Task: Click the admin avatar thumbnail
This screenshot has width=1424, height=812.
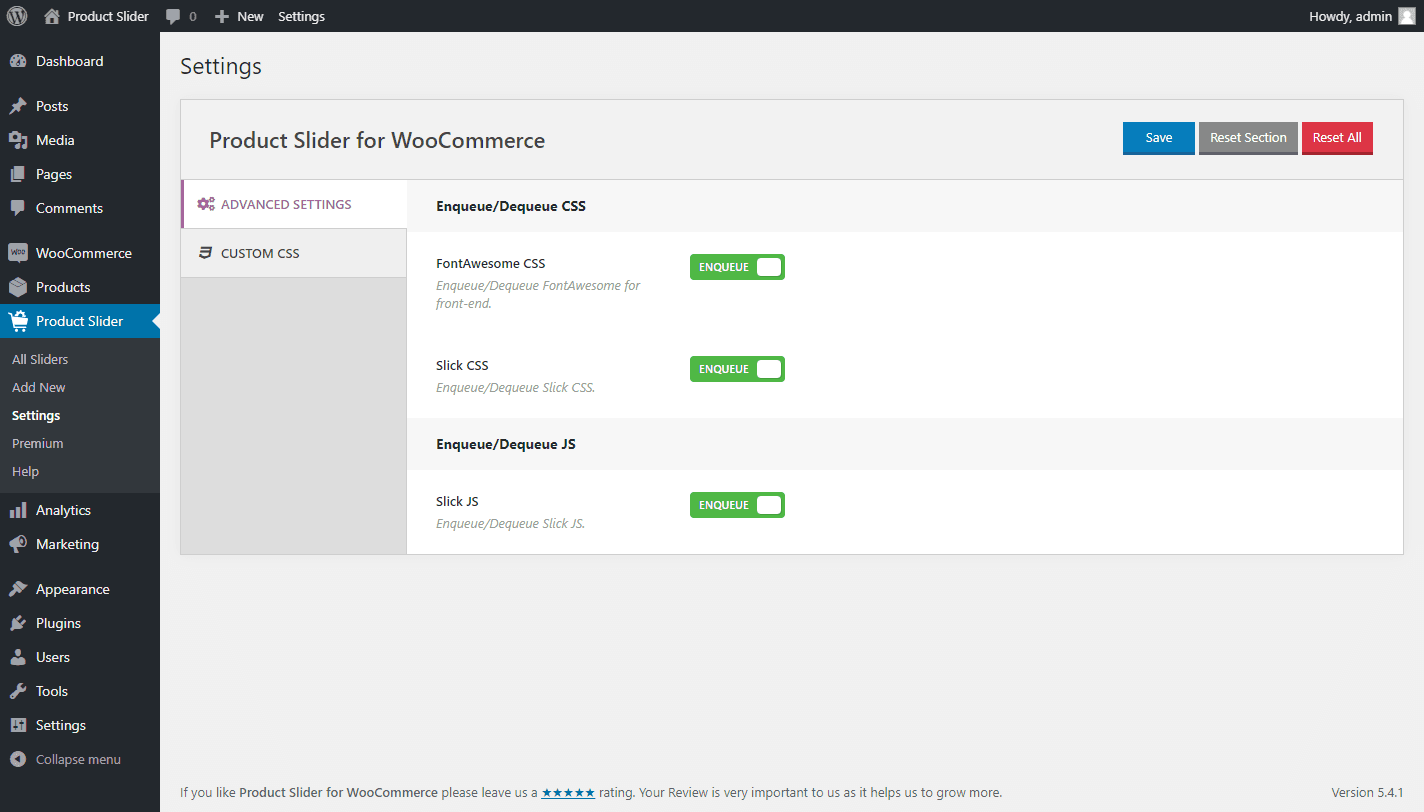Action: 1406,16
